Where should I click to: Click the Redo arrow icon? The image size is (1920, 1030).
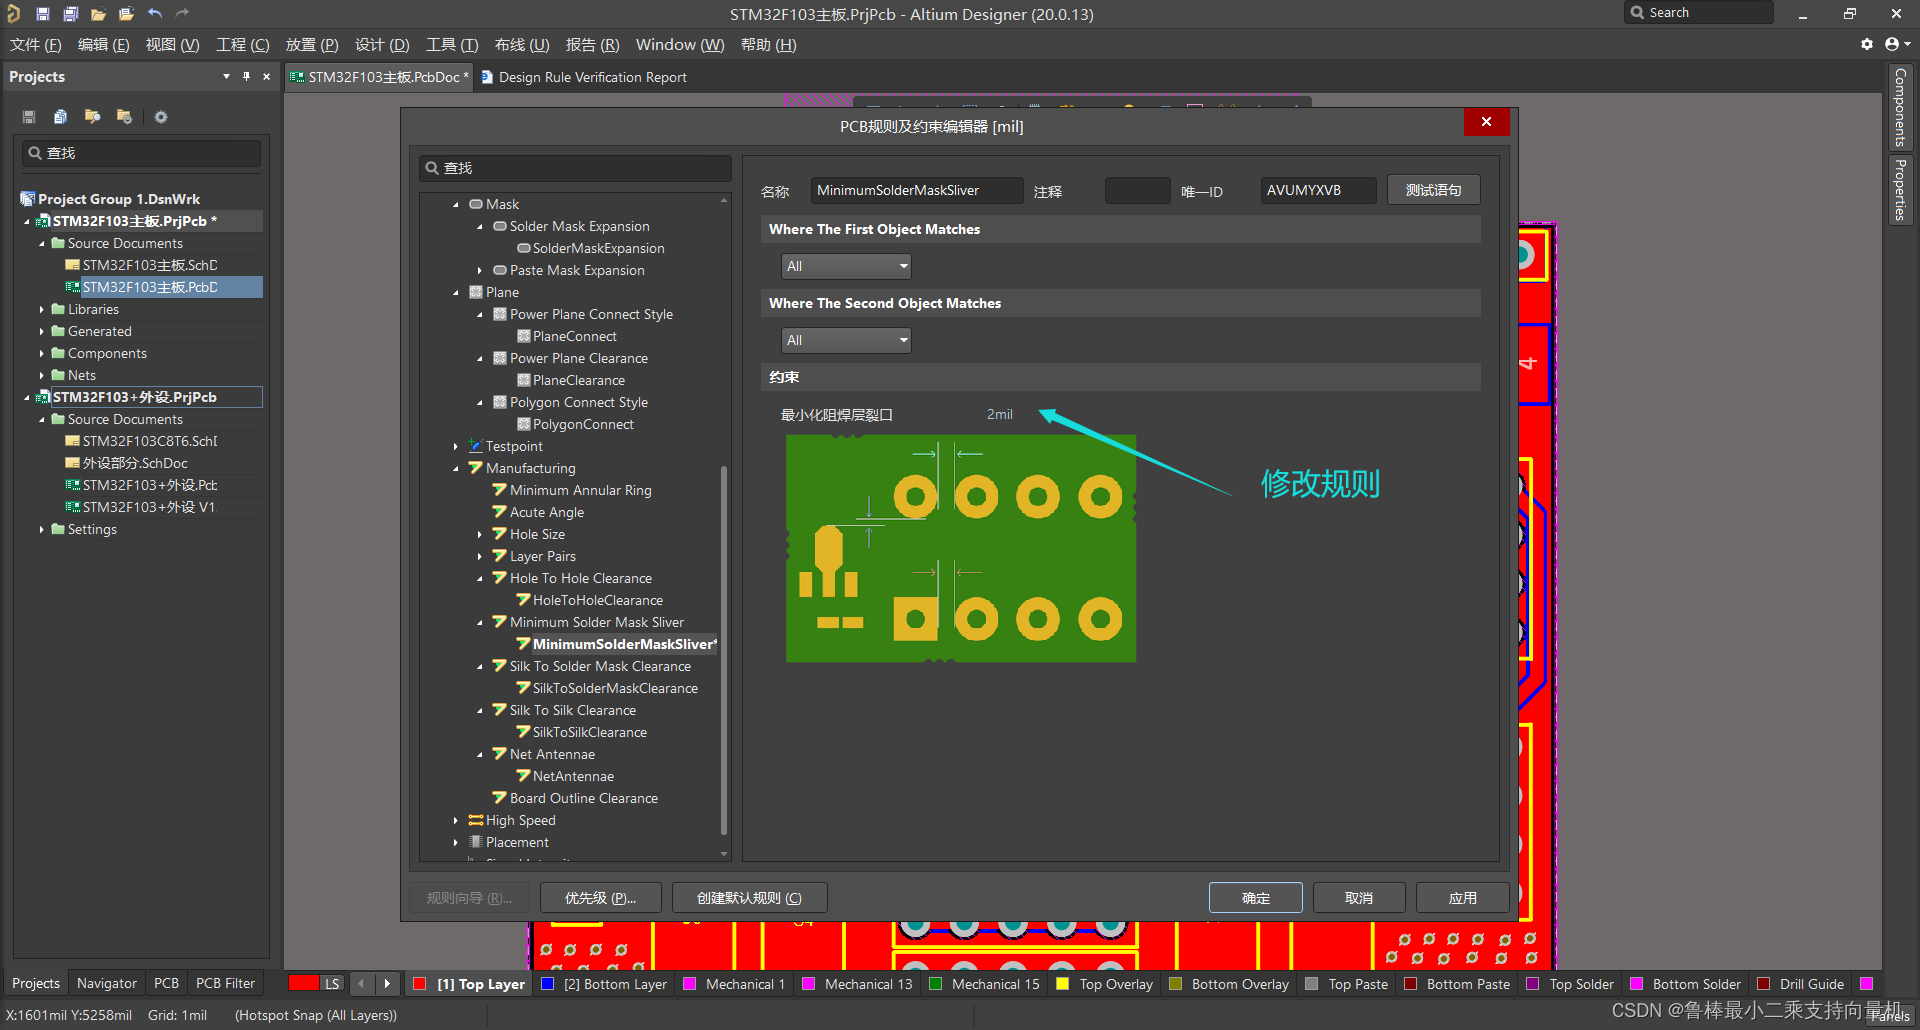coord(182,13)
